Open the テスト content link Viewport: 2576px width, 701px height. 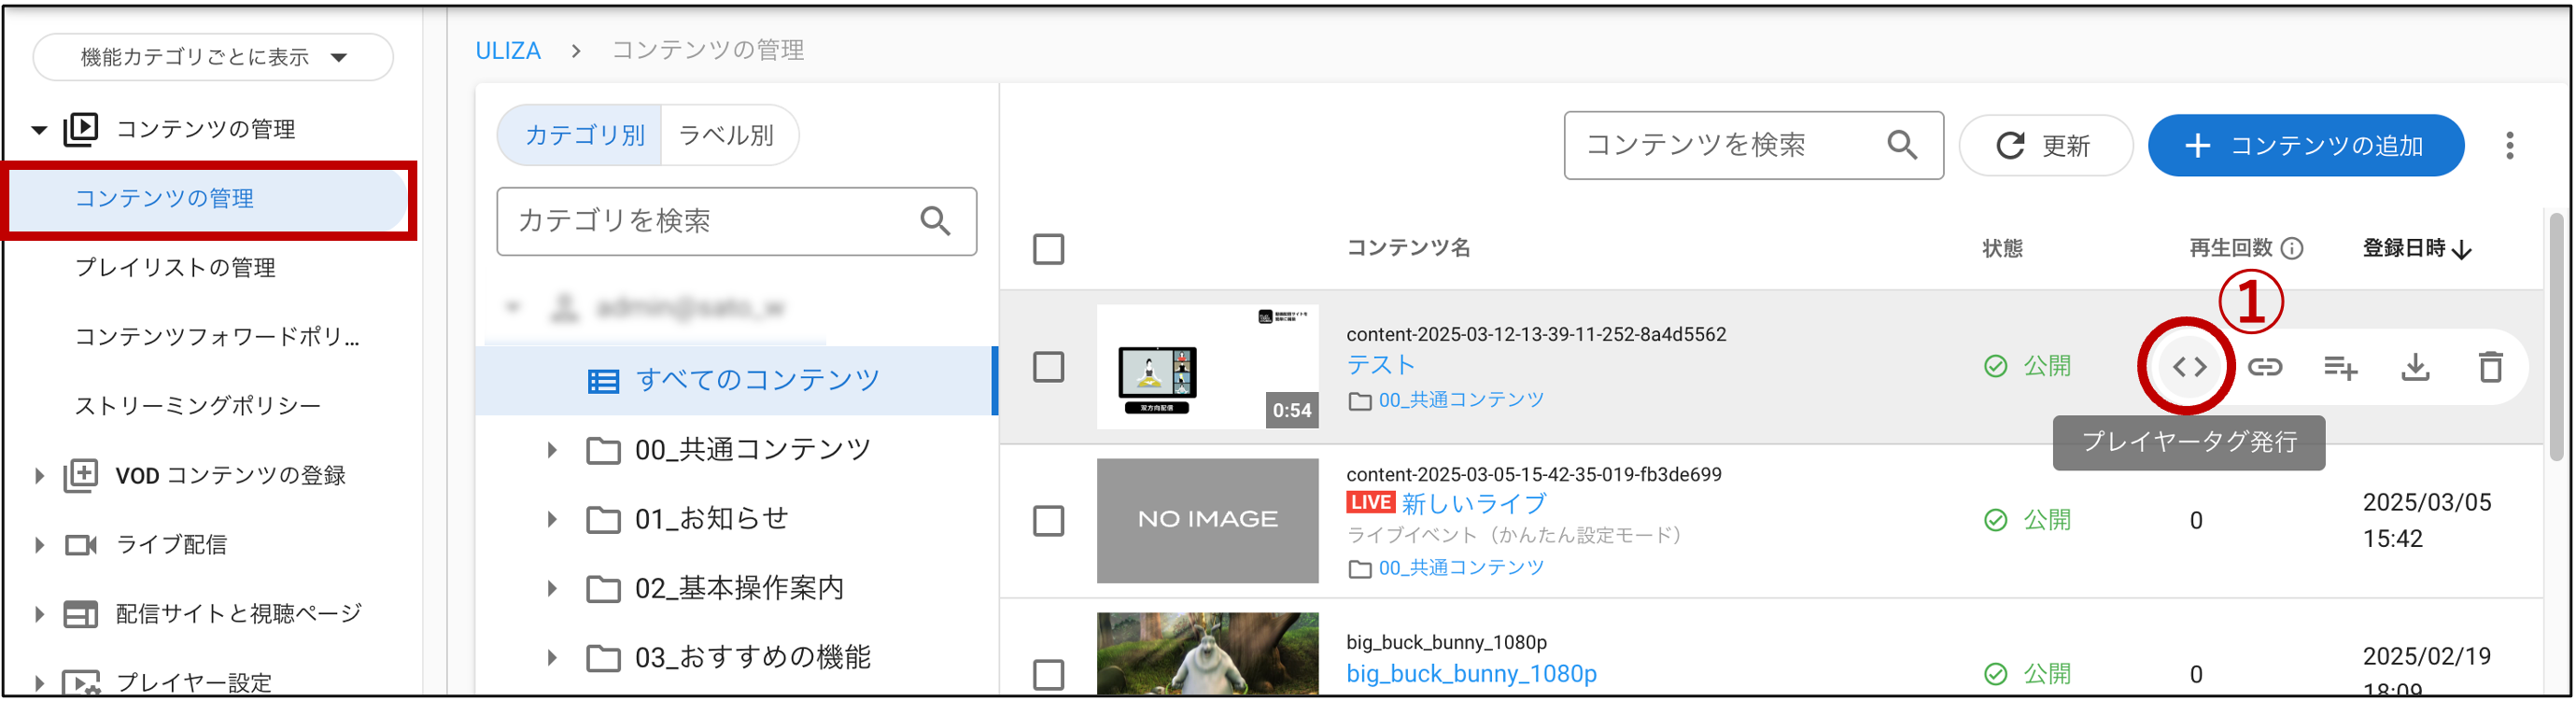point(1380,365)
